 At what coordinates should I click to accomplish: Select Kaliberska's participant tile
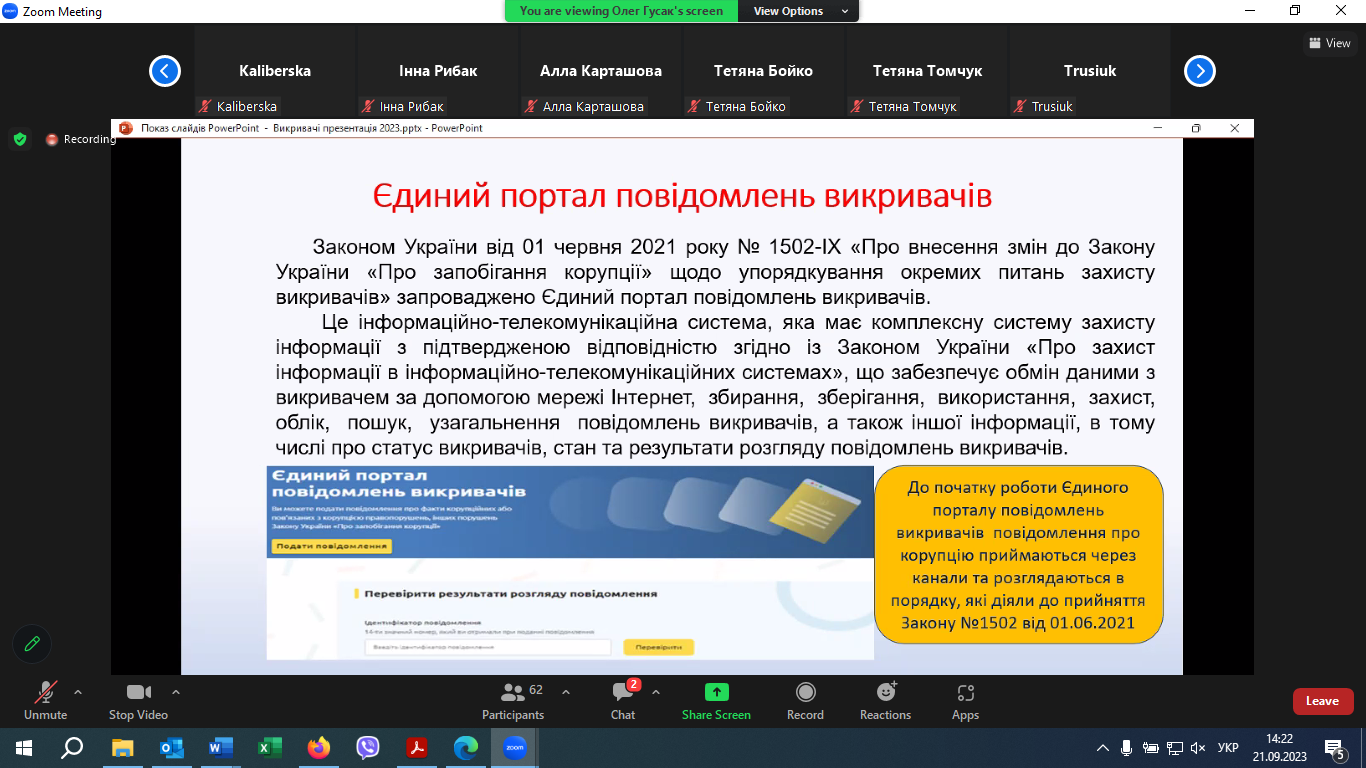[x=275, y=71]
